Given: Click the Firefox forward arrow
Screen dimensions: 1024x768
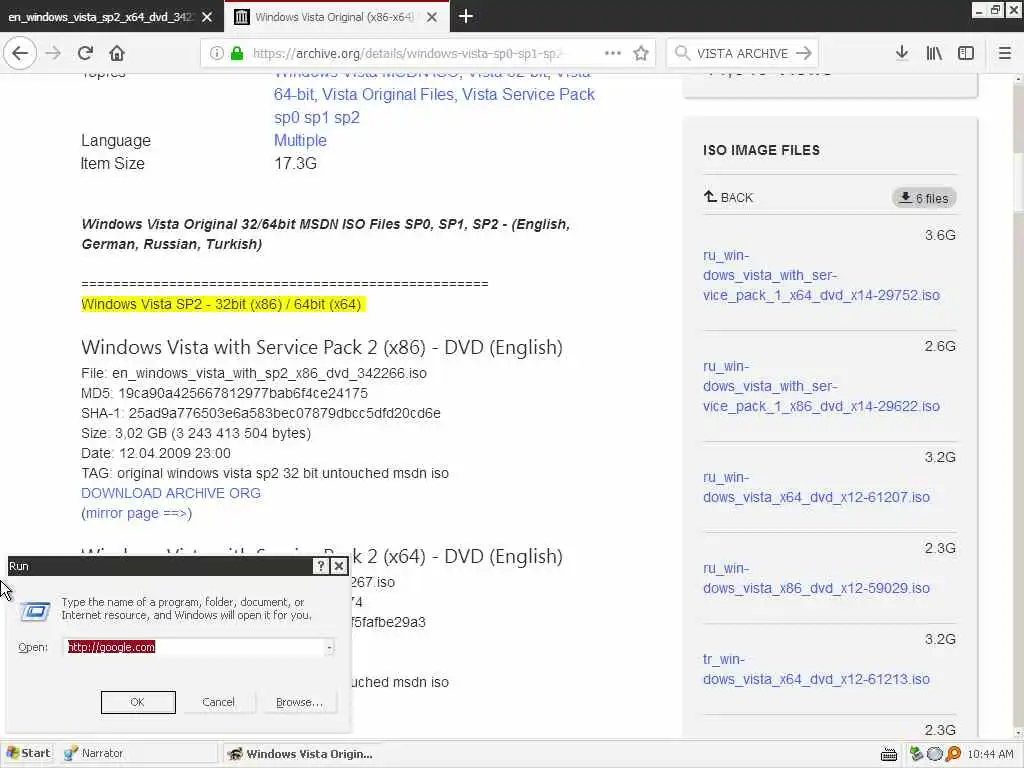Looking at the screenshot, I should click(53, 53).
